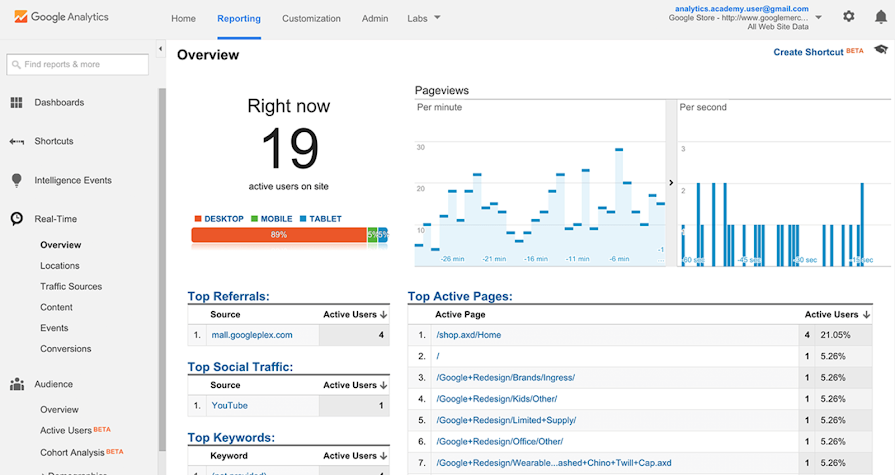895x475 pixels.
Task: Open the Audience section
Action: 54,384
